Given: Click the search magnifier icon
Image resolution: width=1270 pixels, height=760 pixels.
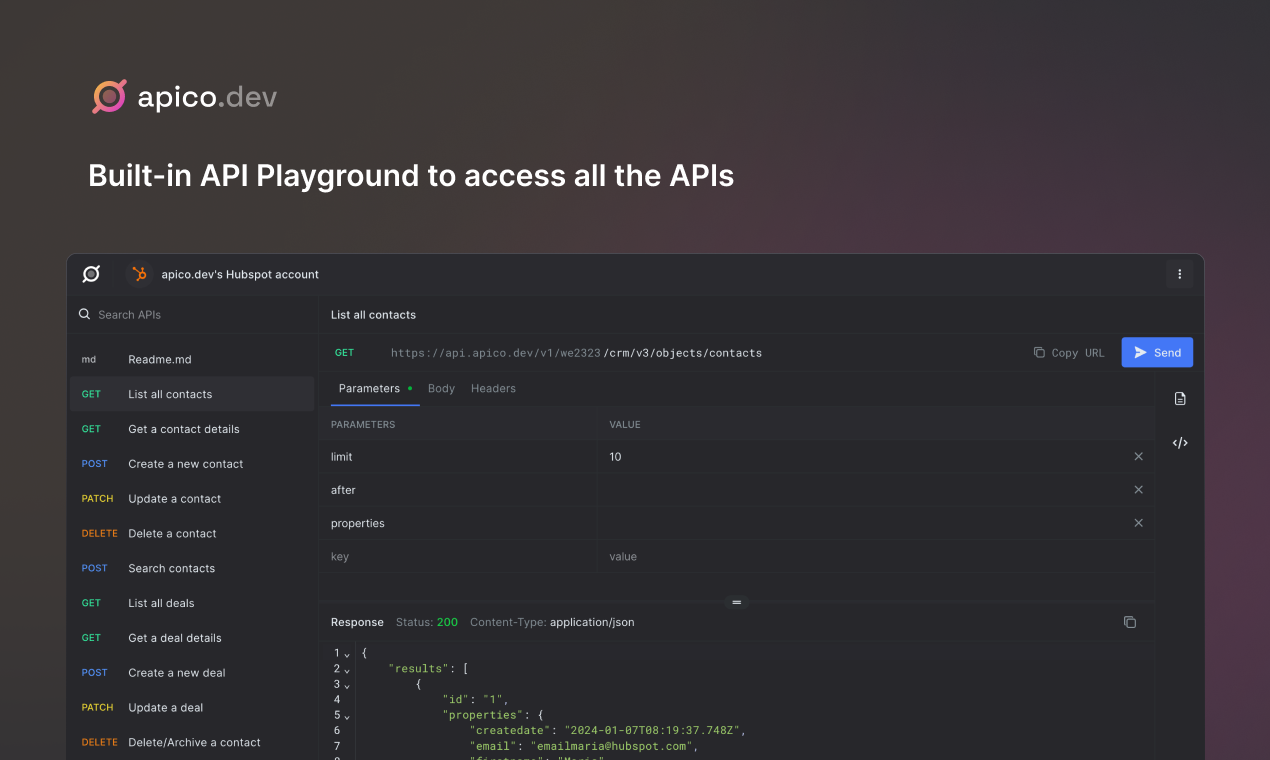Looking at the screenshot, I should point(85,314).
